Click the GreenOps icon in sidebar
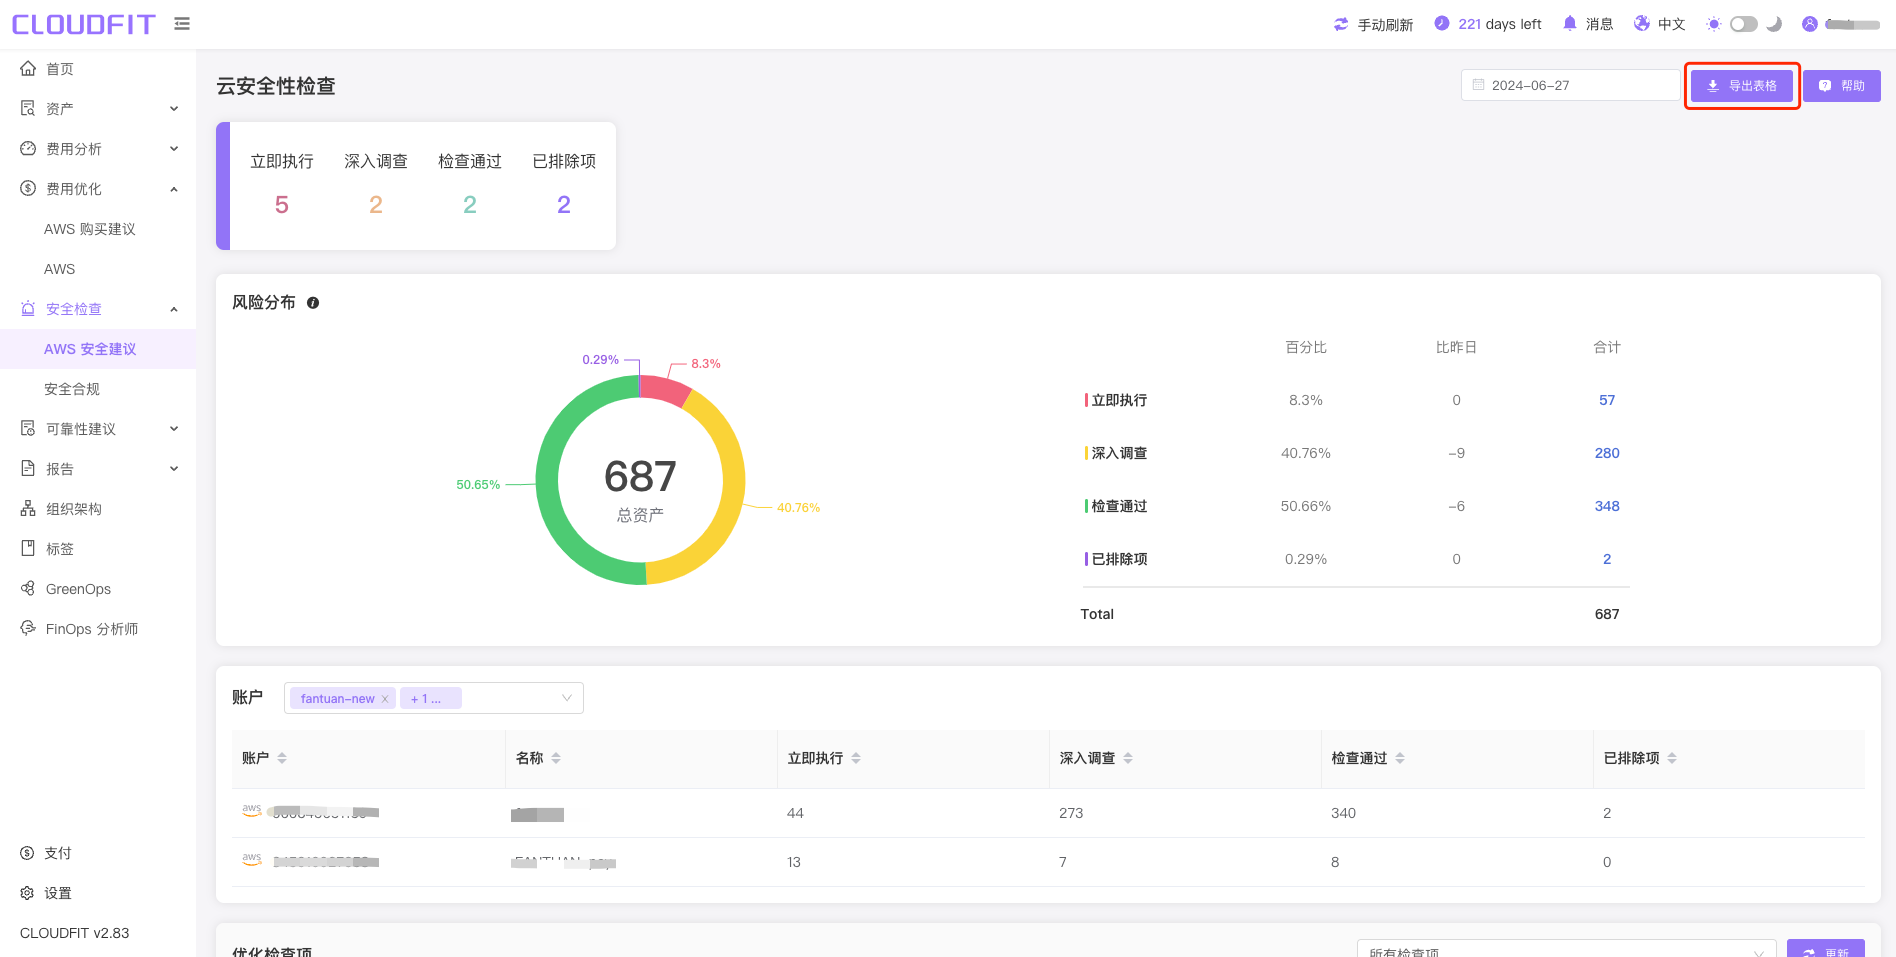This screenshot has width=1896, height=957. coord(28,589)
